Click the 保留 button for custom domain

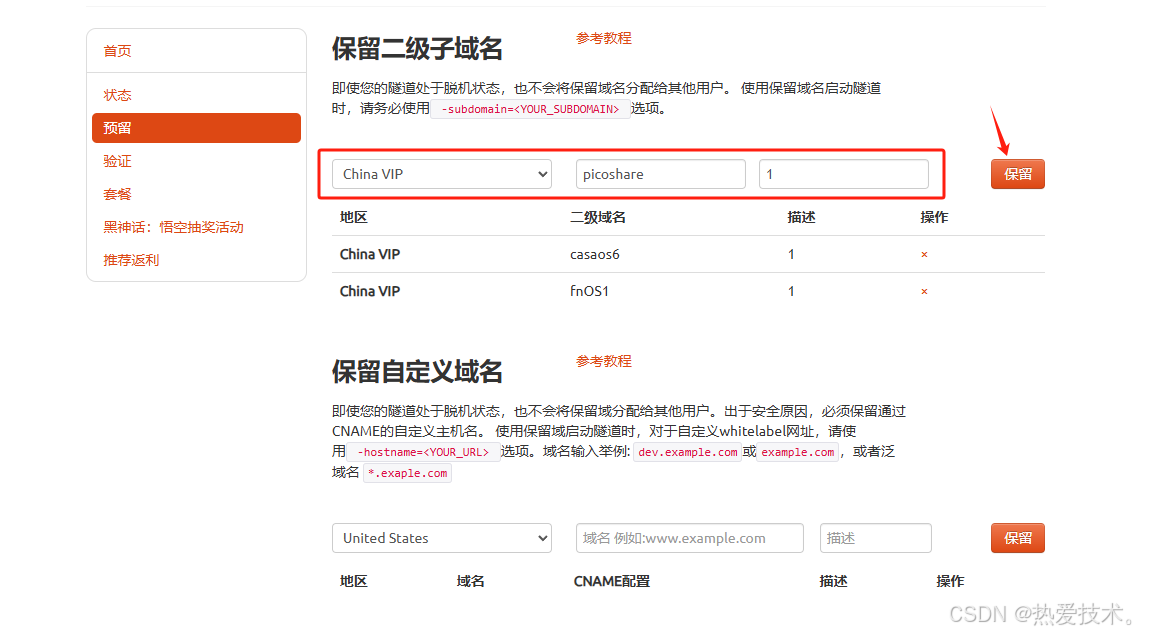pos(1017,538)
